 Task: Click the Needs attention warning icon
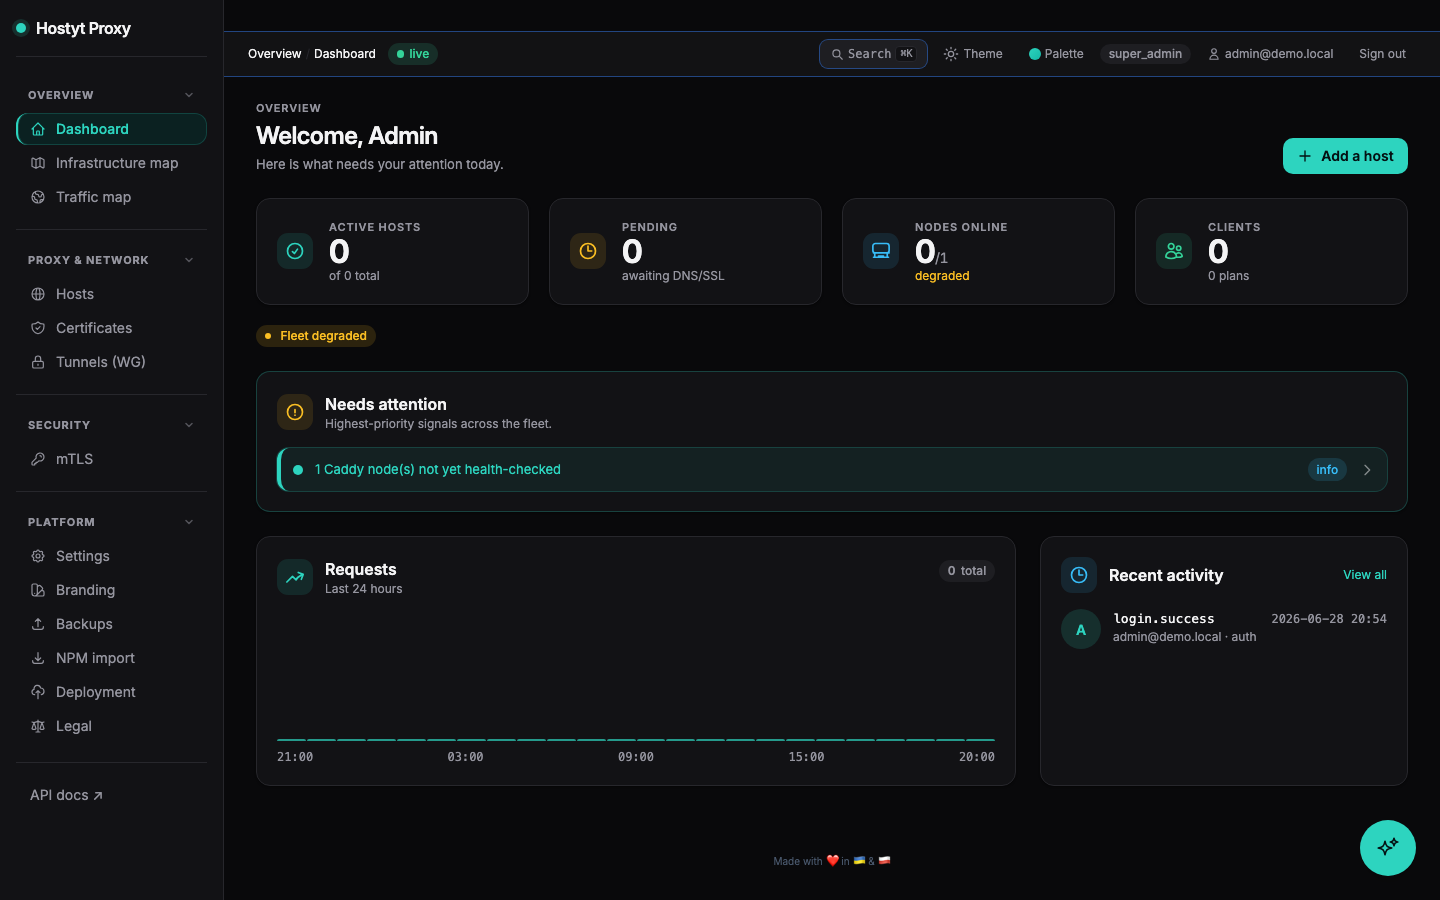pyautogui.click(x=295, y=412)
